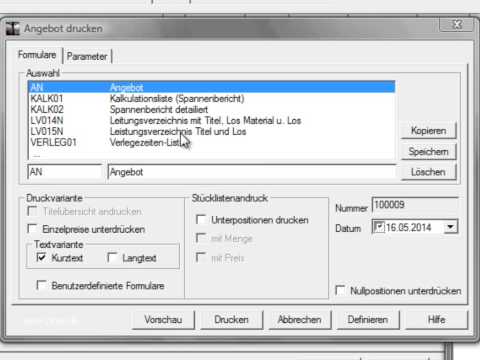Check Nullpositionen unterdrücken option
Screen dimensions: 480x360
tap(340, 290)
